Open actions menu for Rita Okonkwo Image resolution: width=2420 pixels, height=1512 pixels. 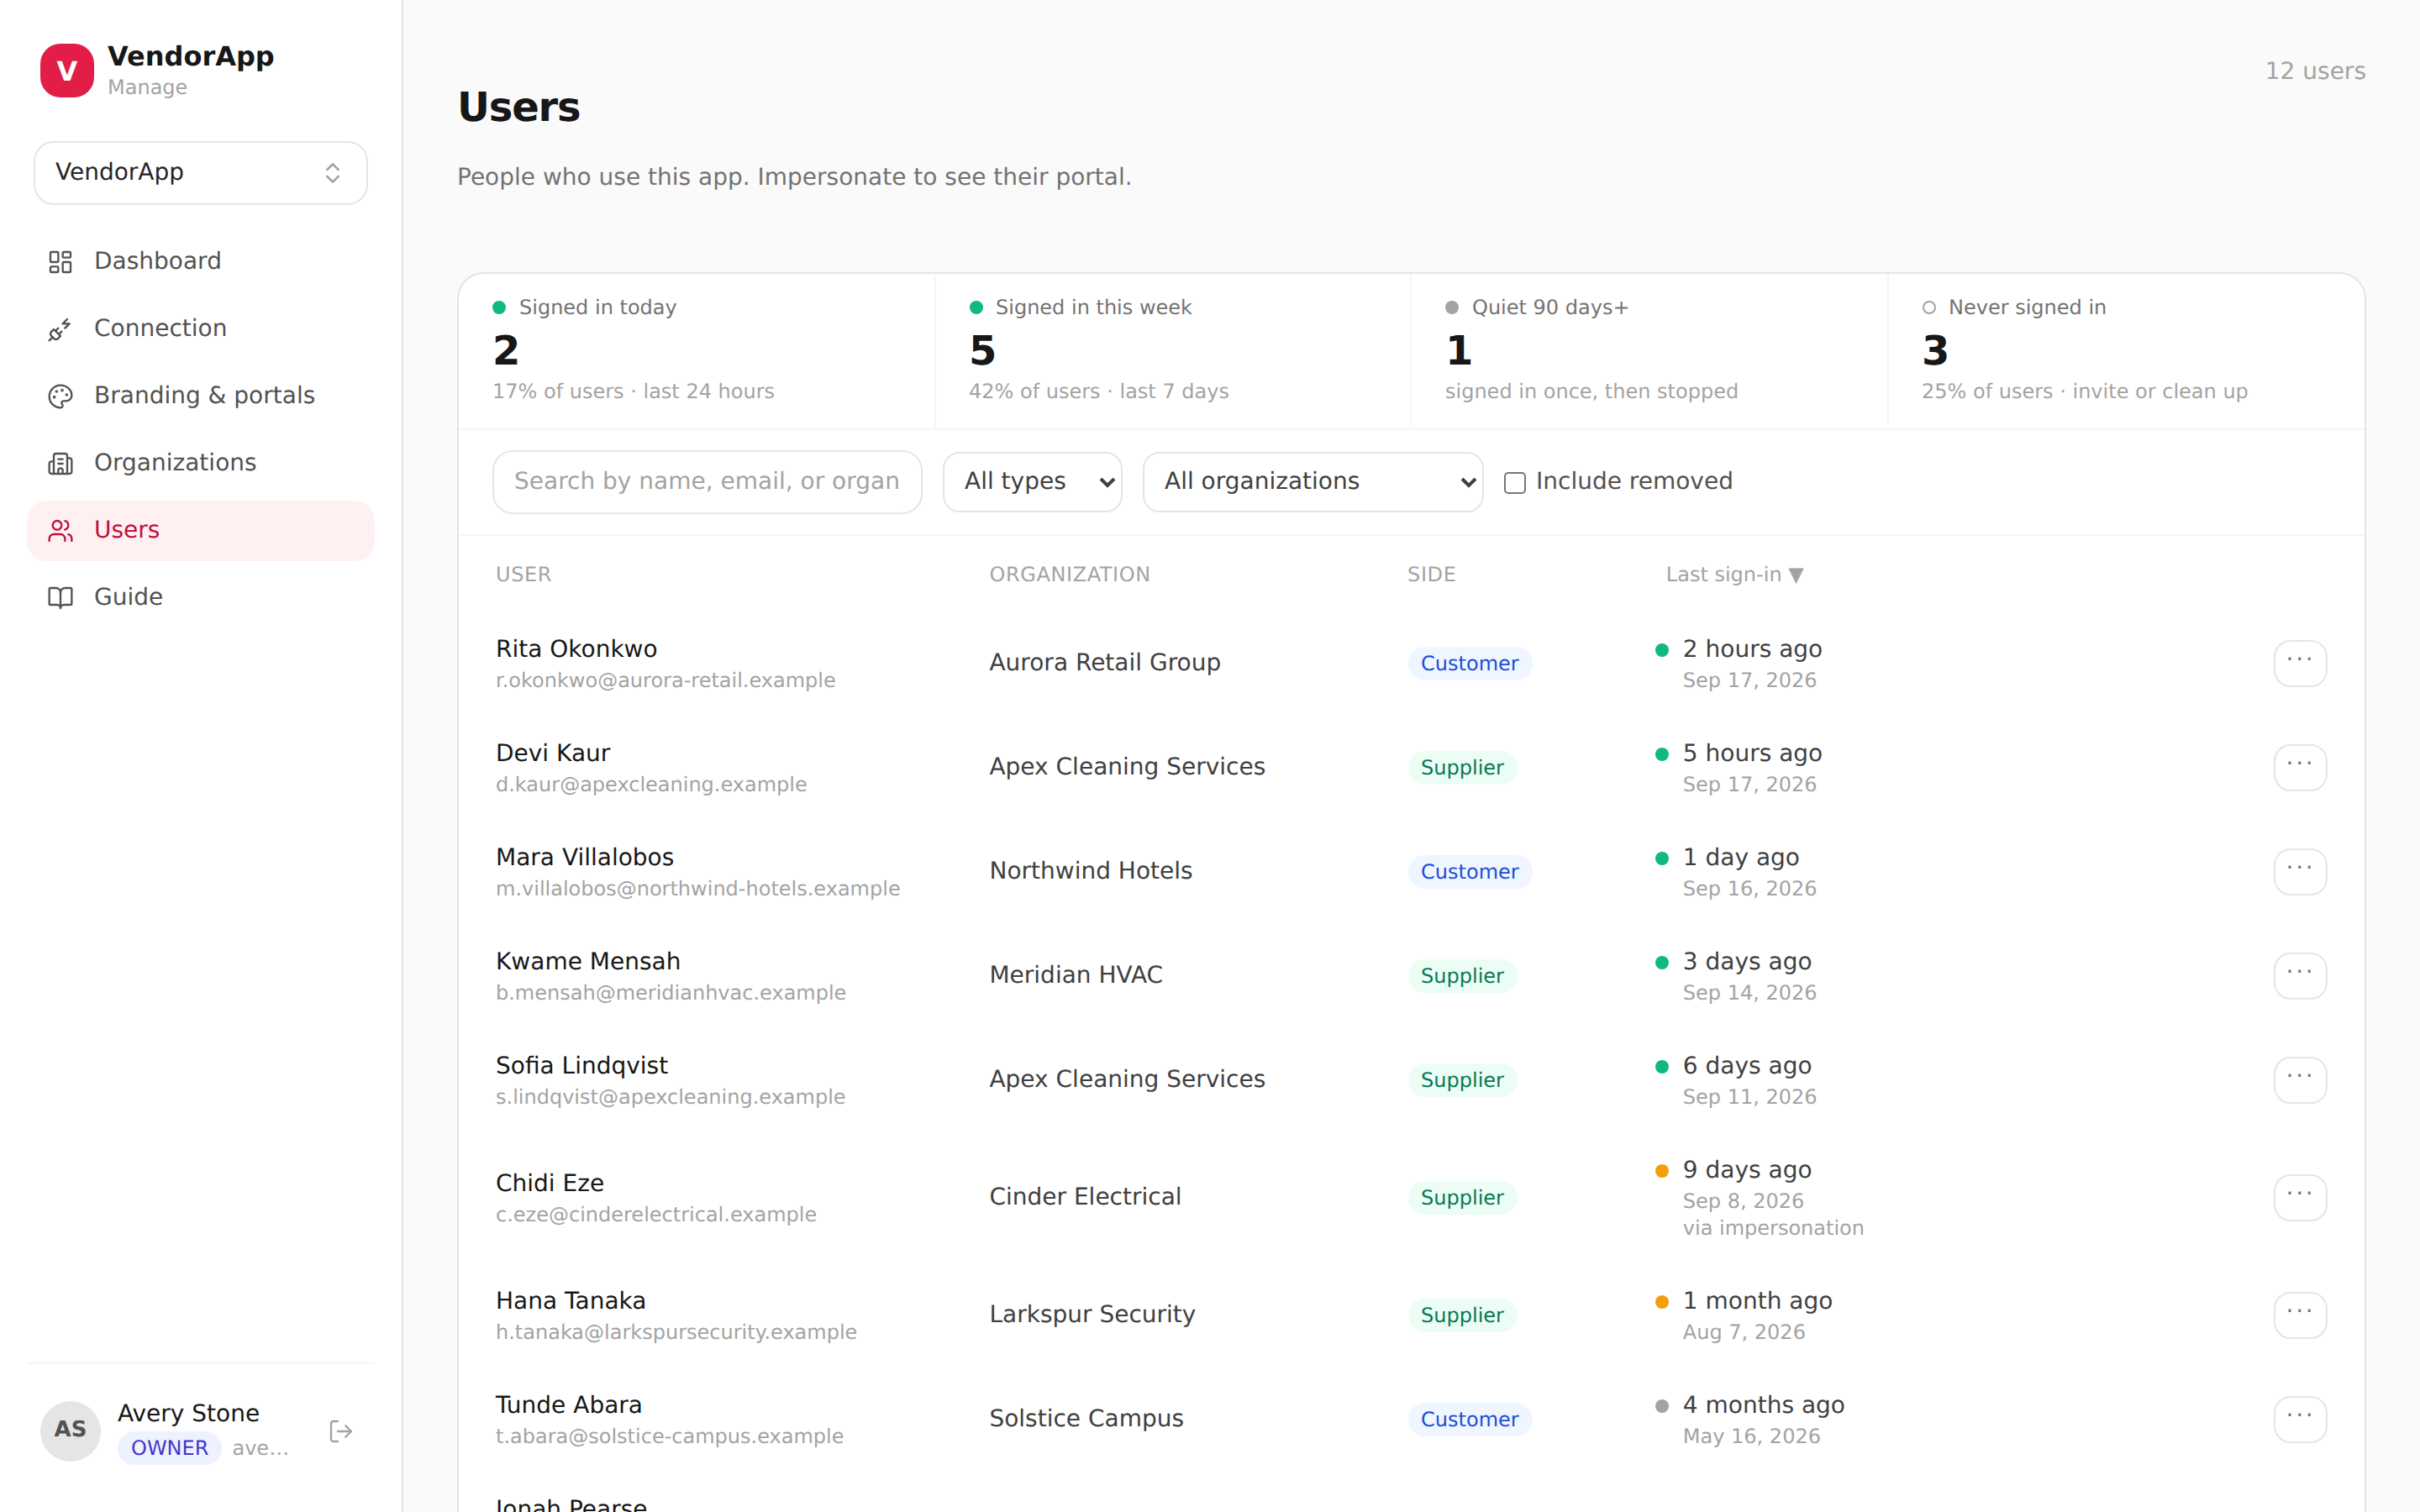2299,663
